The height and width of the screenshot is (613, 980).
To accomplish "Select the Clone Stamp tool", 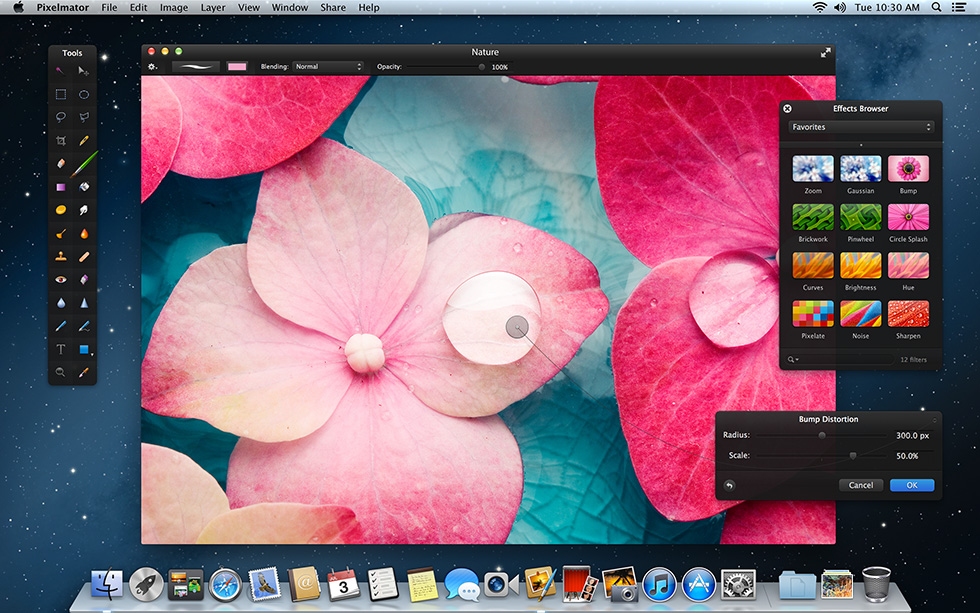I will point(60,255).
